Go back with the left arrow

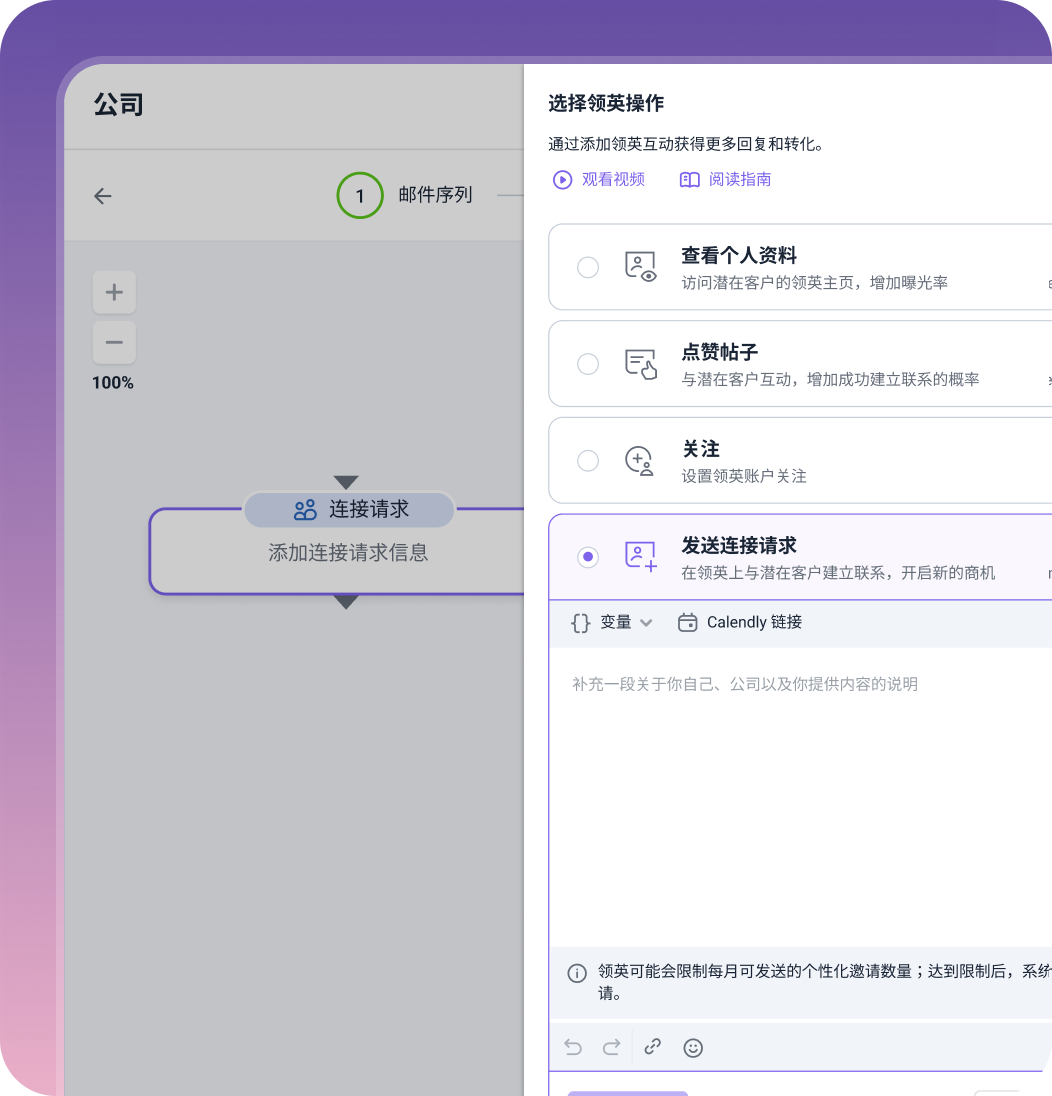tap(103, 196)
